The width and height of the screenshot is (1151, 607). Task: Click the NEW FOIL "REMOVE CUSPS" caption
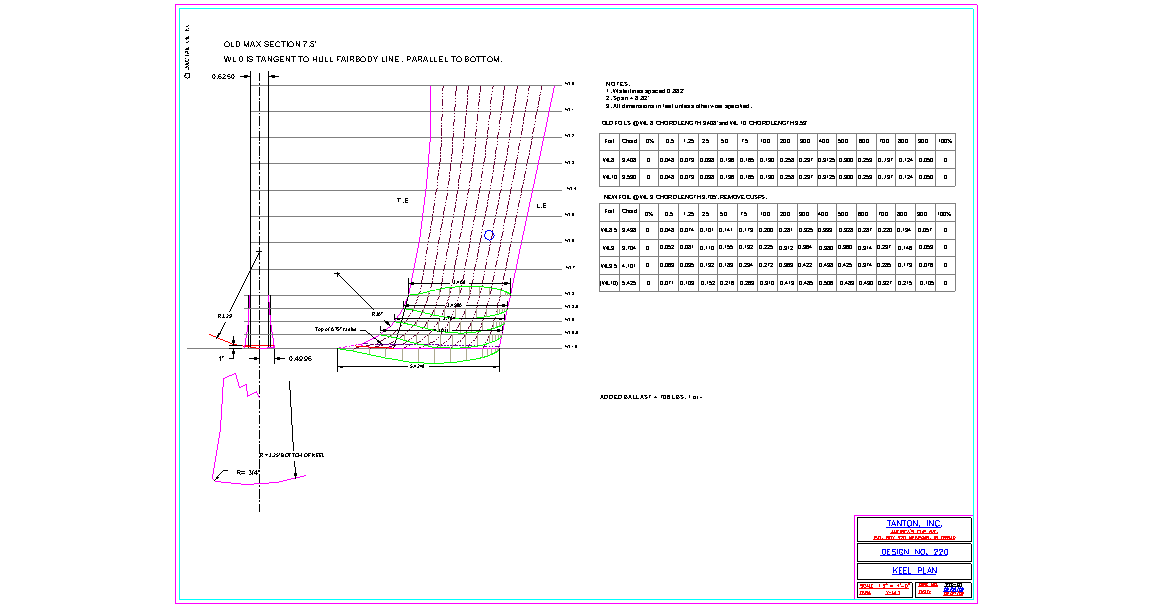[x=685, y=197]
